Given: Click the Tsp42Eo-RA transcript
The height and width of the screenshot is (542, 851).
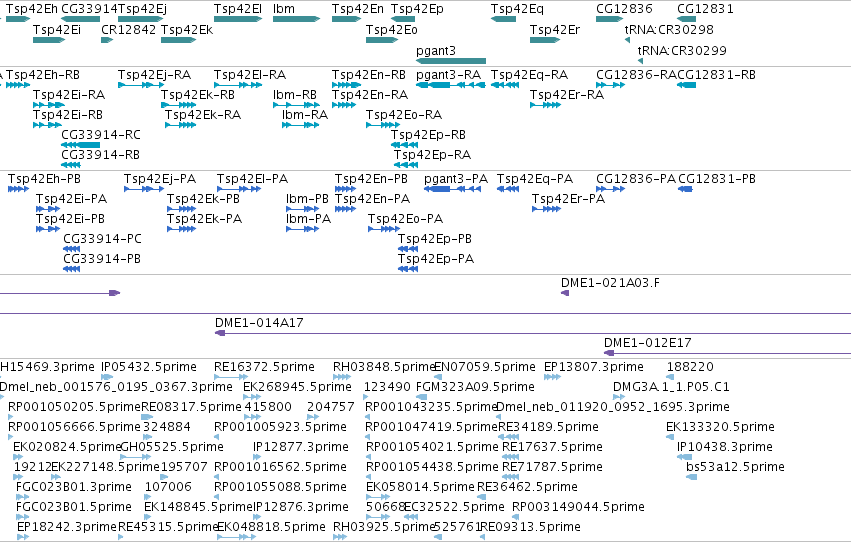Looking at the screenshot, I should tap(383, 125).
